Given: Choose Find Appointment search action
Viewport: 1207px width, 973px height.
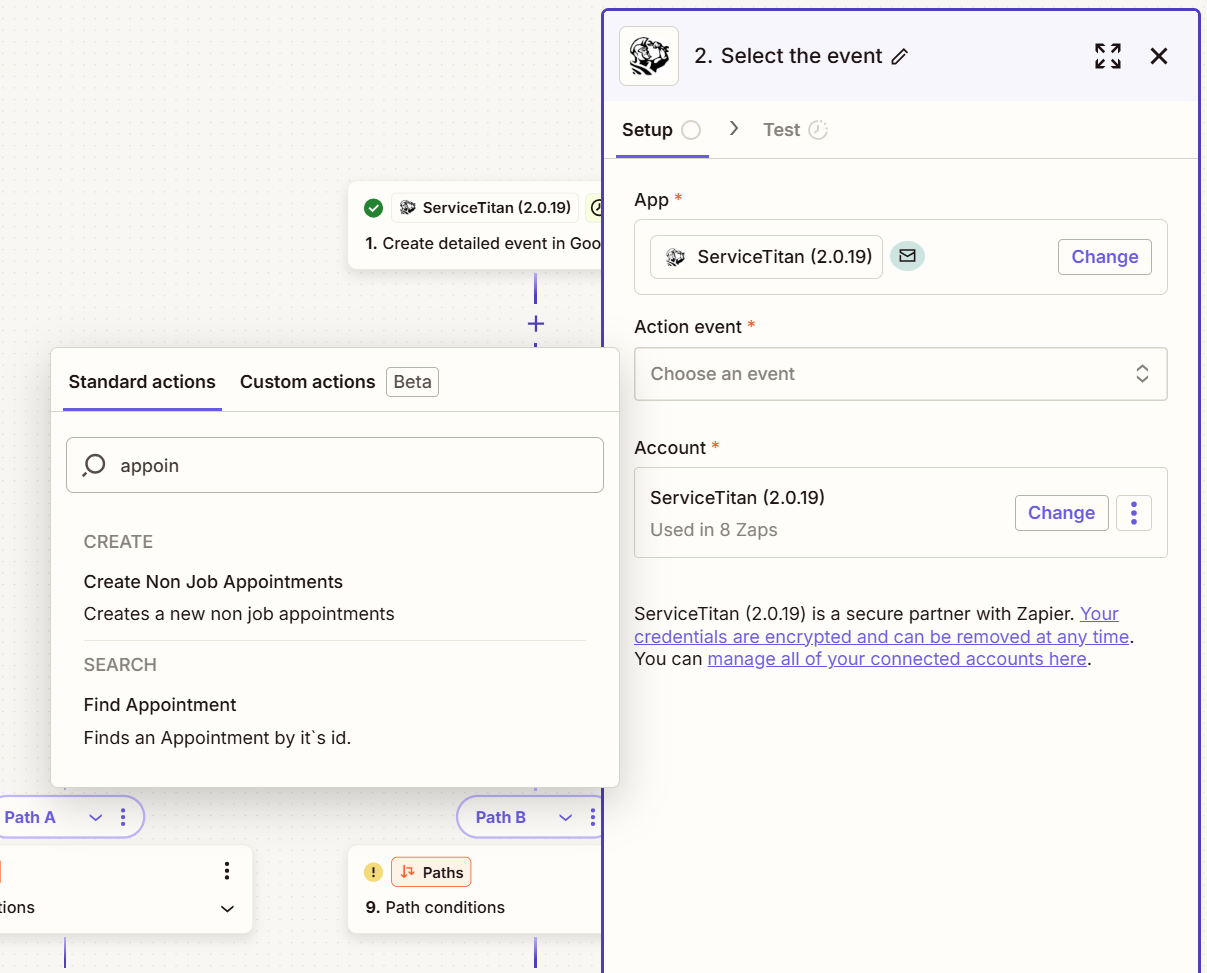Looking at the screenshot, I should (x=335, y=721).
